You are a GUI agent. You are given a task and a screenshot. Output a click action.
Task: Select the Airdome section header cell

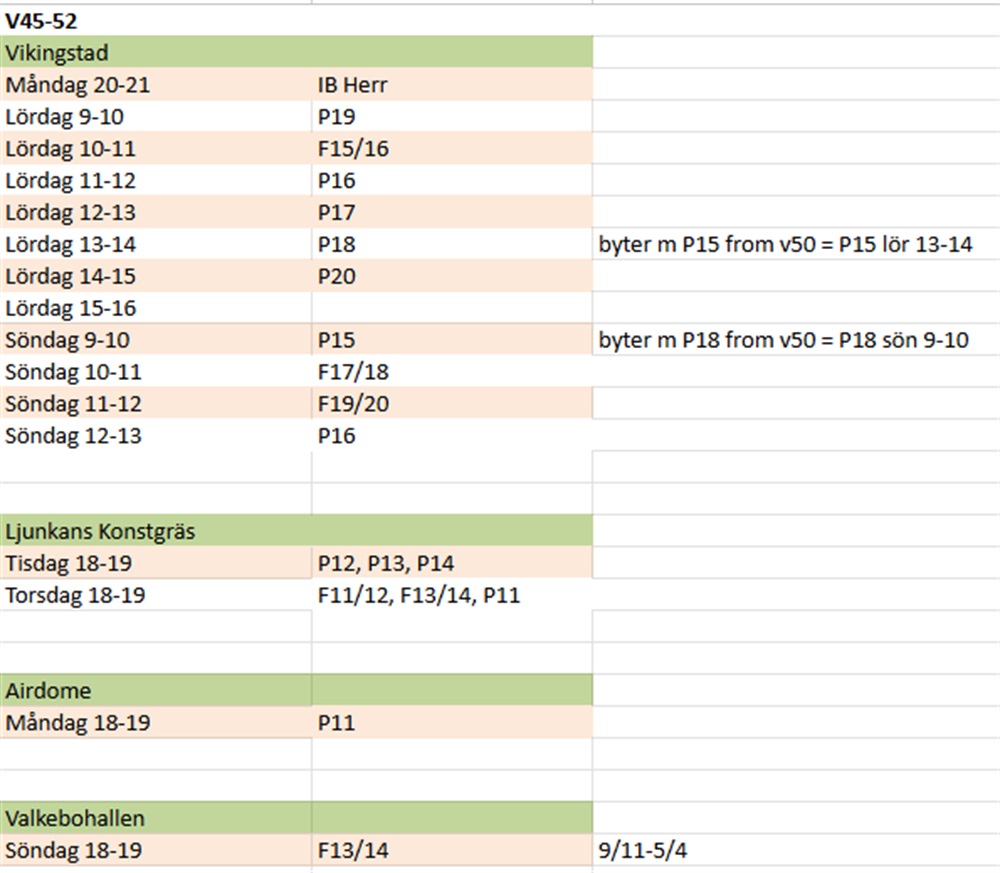click(x=48, y=691)
